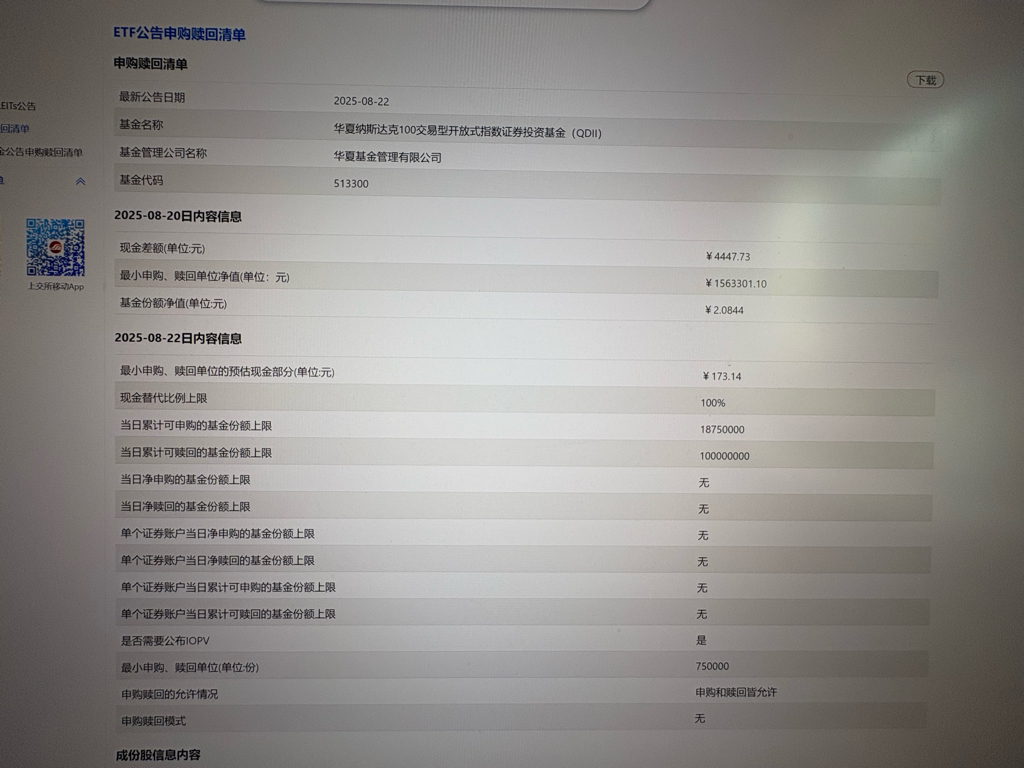Click the 成份股信息内容 heading
This screenshot has width=1024, height=768.
point(158,755)
